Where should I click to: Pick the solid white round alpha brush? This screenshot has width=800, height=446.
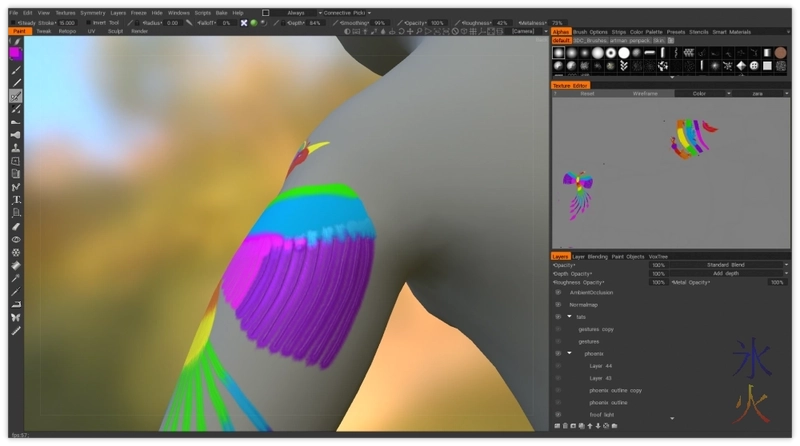(x=624, y=52)
